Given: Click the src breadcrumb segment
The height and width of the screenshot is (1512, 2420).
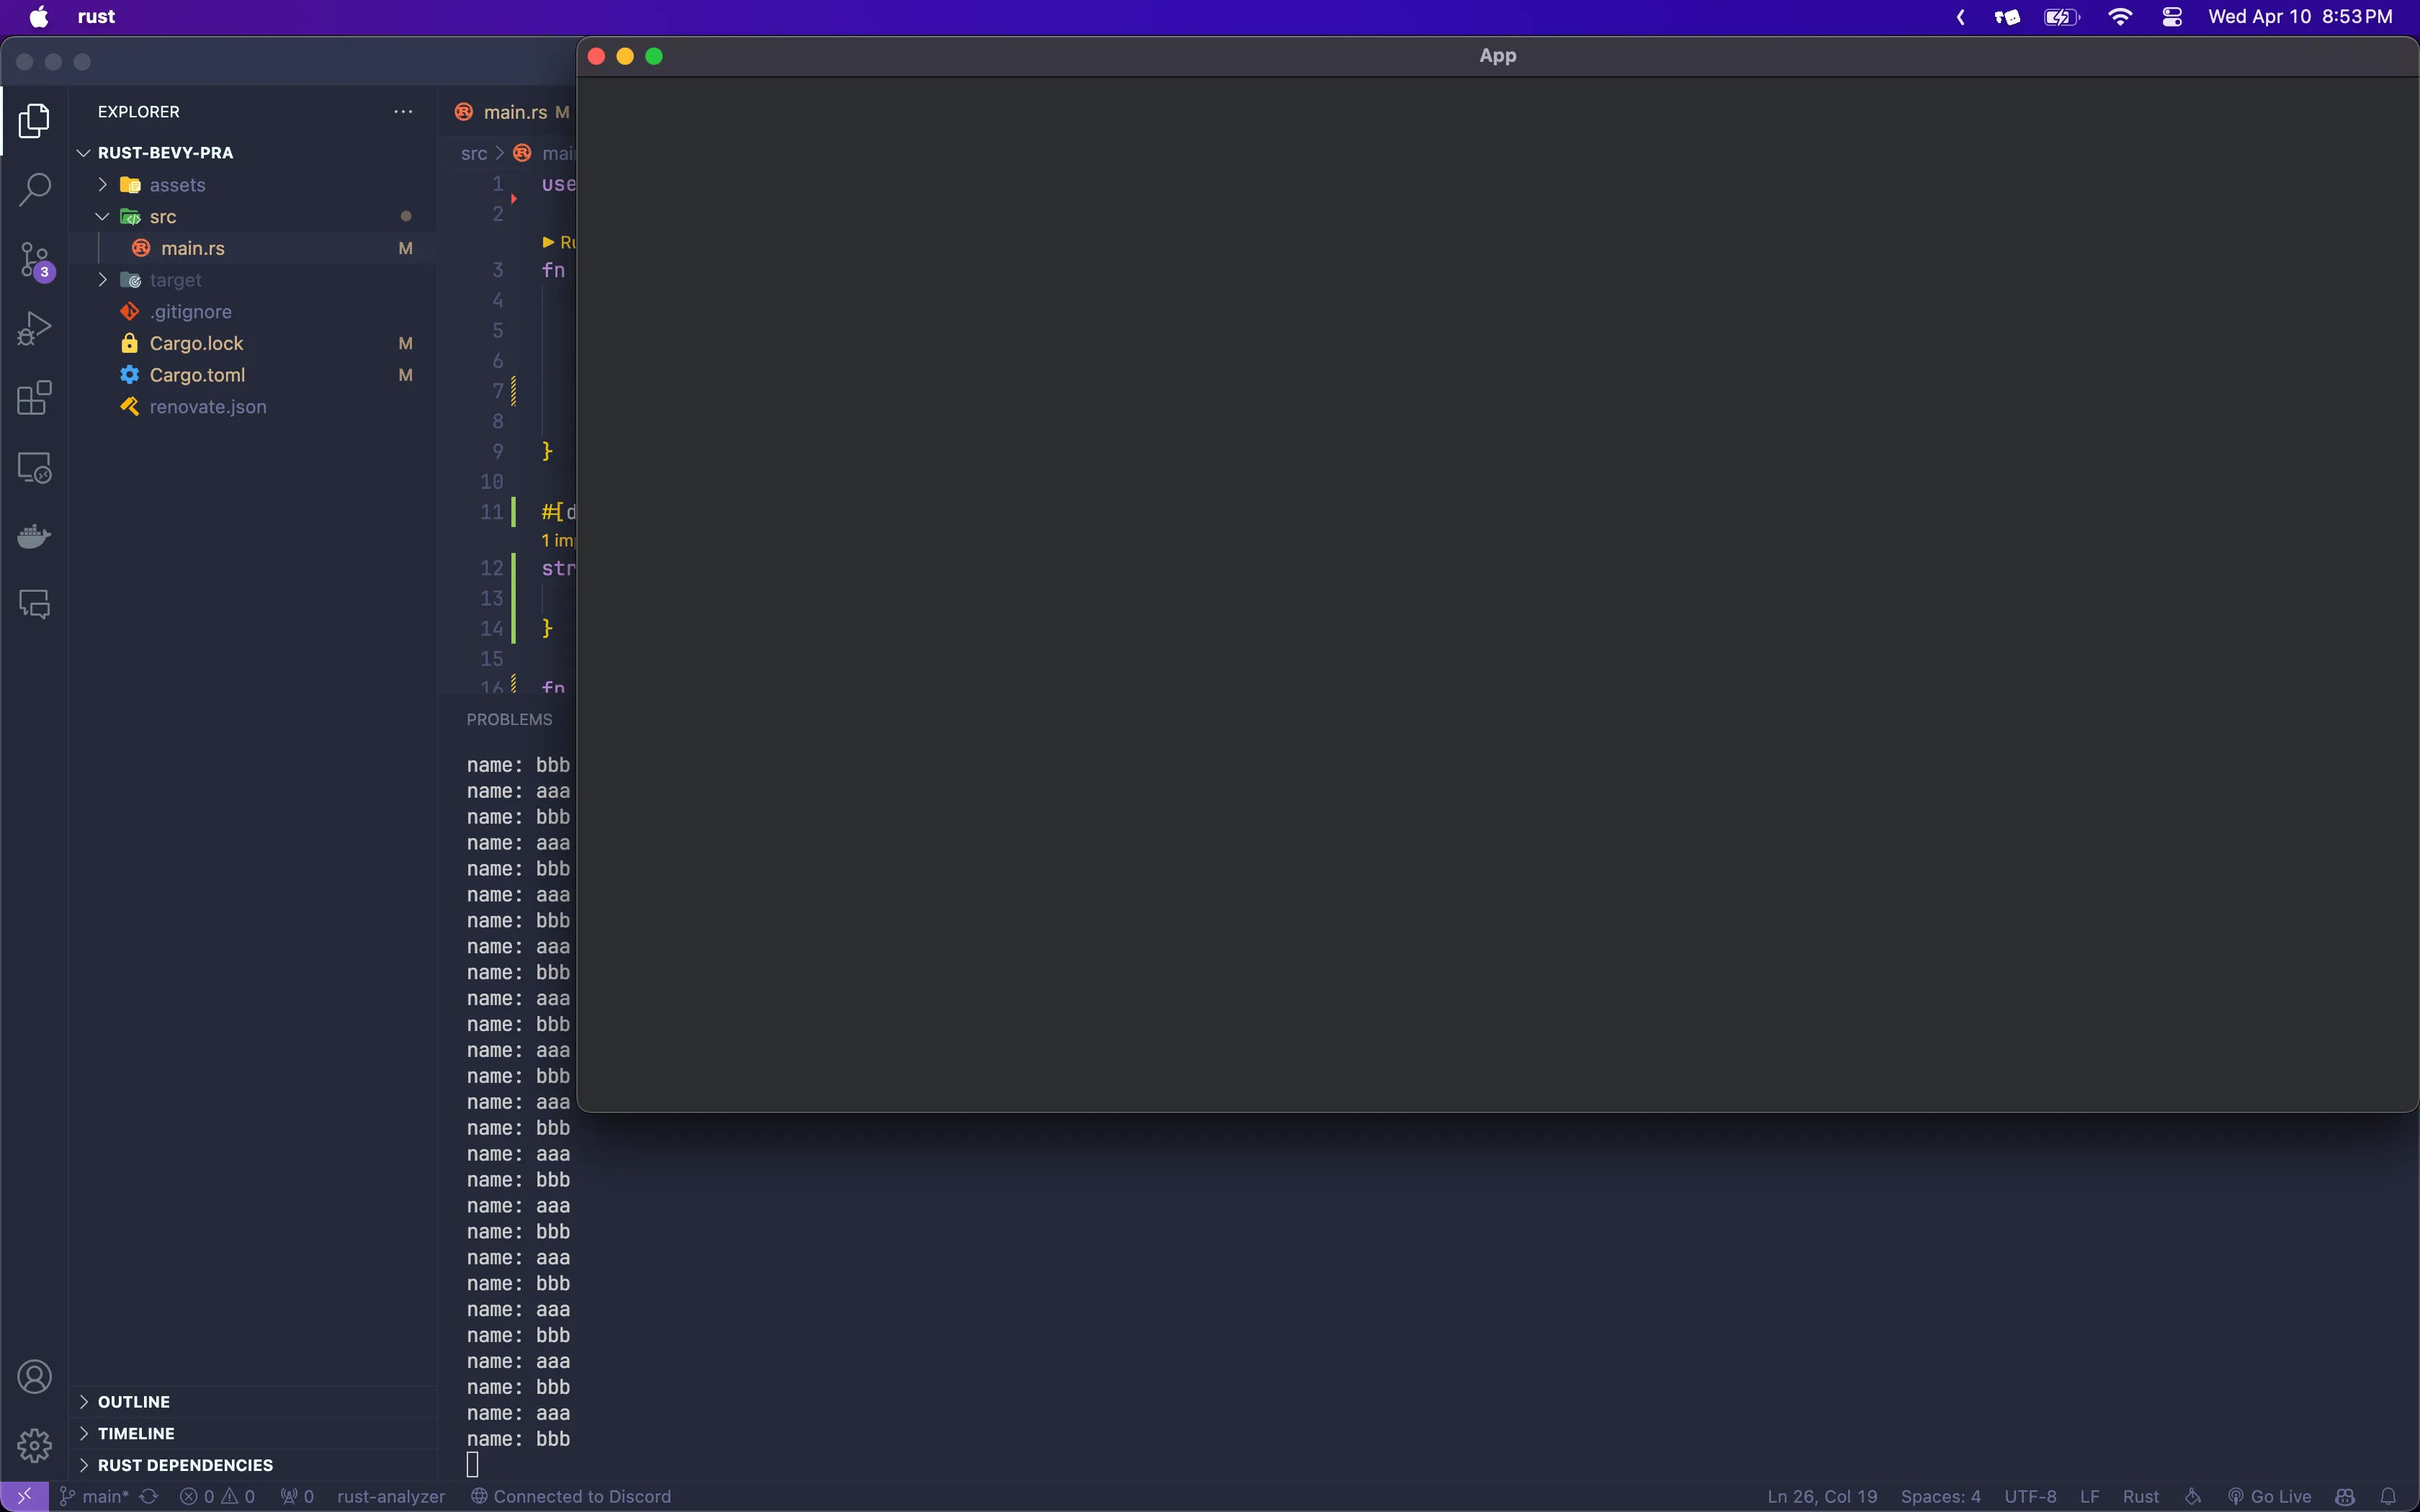Looking at the screenshot, I should pyautogui.click(x=473, y=153).
